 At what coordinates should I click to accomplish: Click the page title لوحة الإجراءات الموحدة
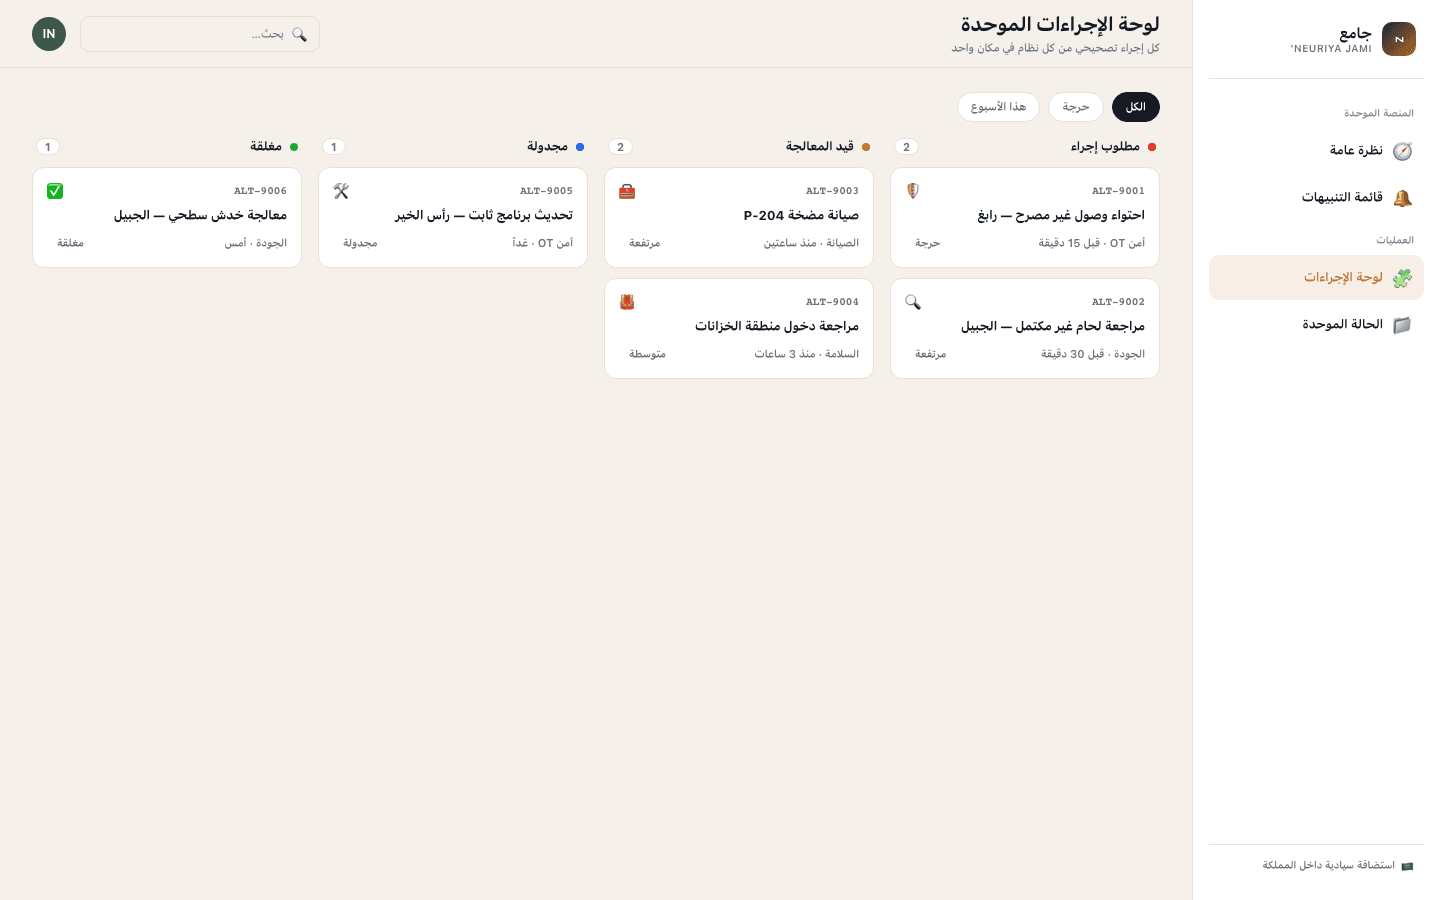click(x=1060, y=24)
